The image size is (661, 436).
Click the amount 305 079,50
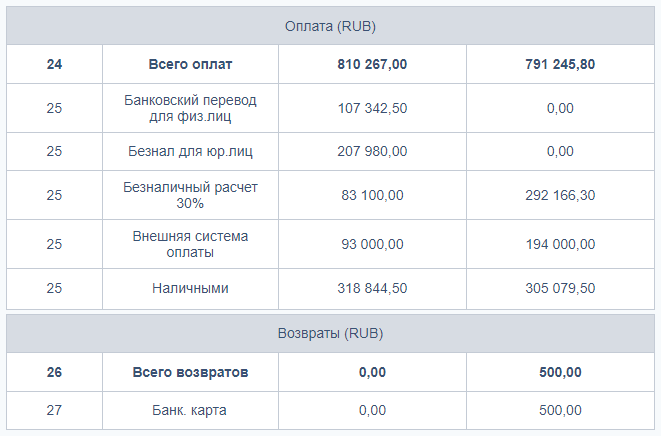pos(560,288)
